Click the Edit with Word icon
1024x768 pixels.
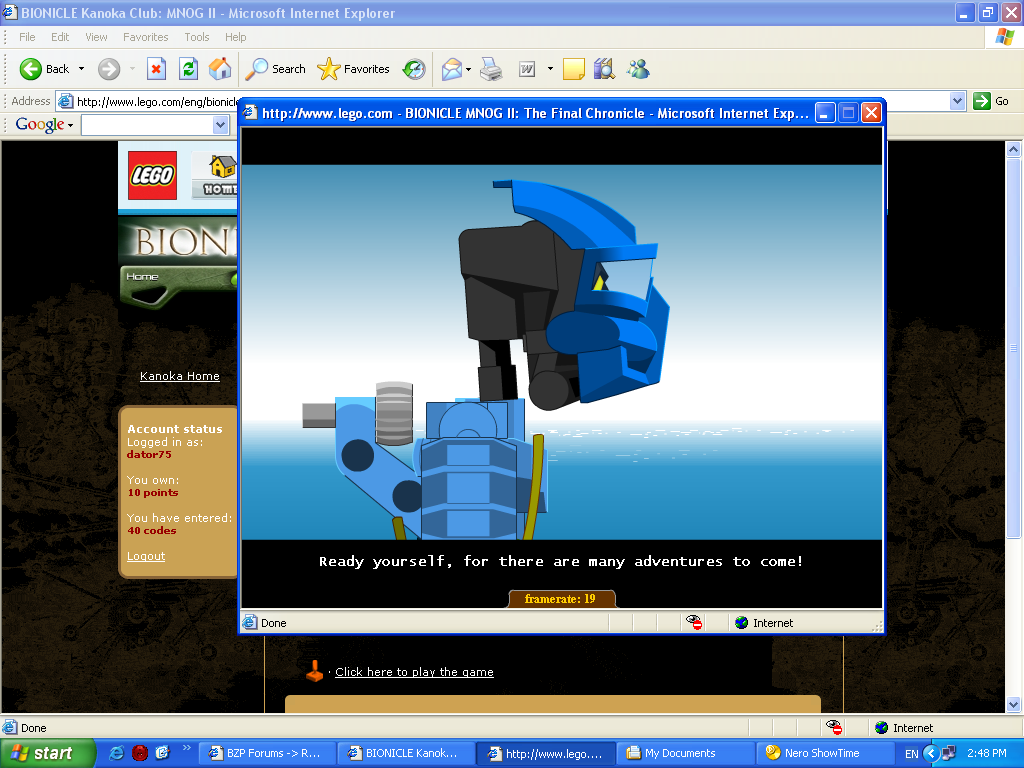pos(526,69)
